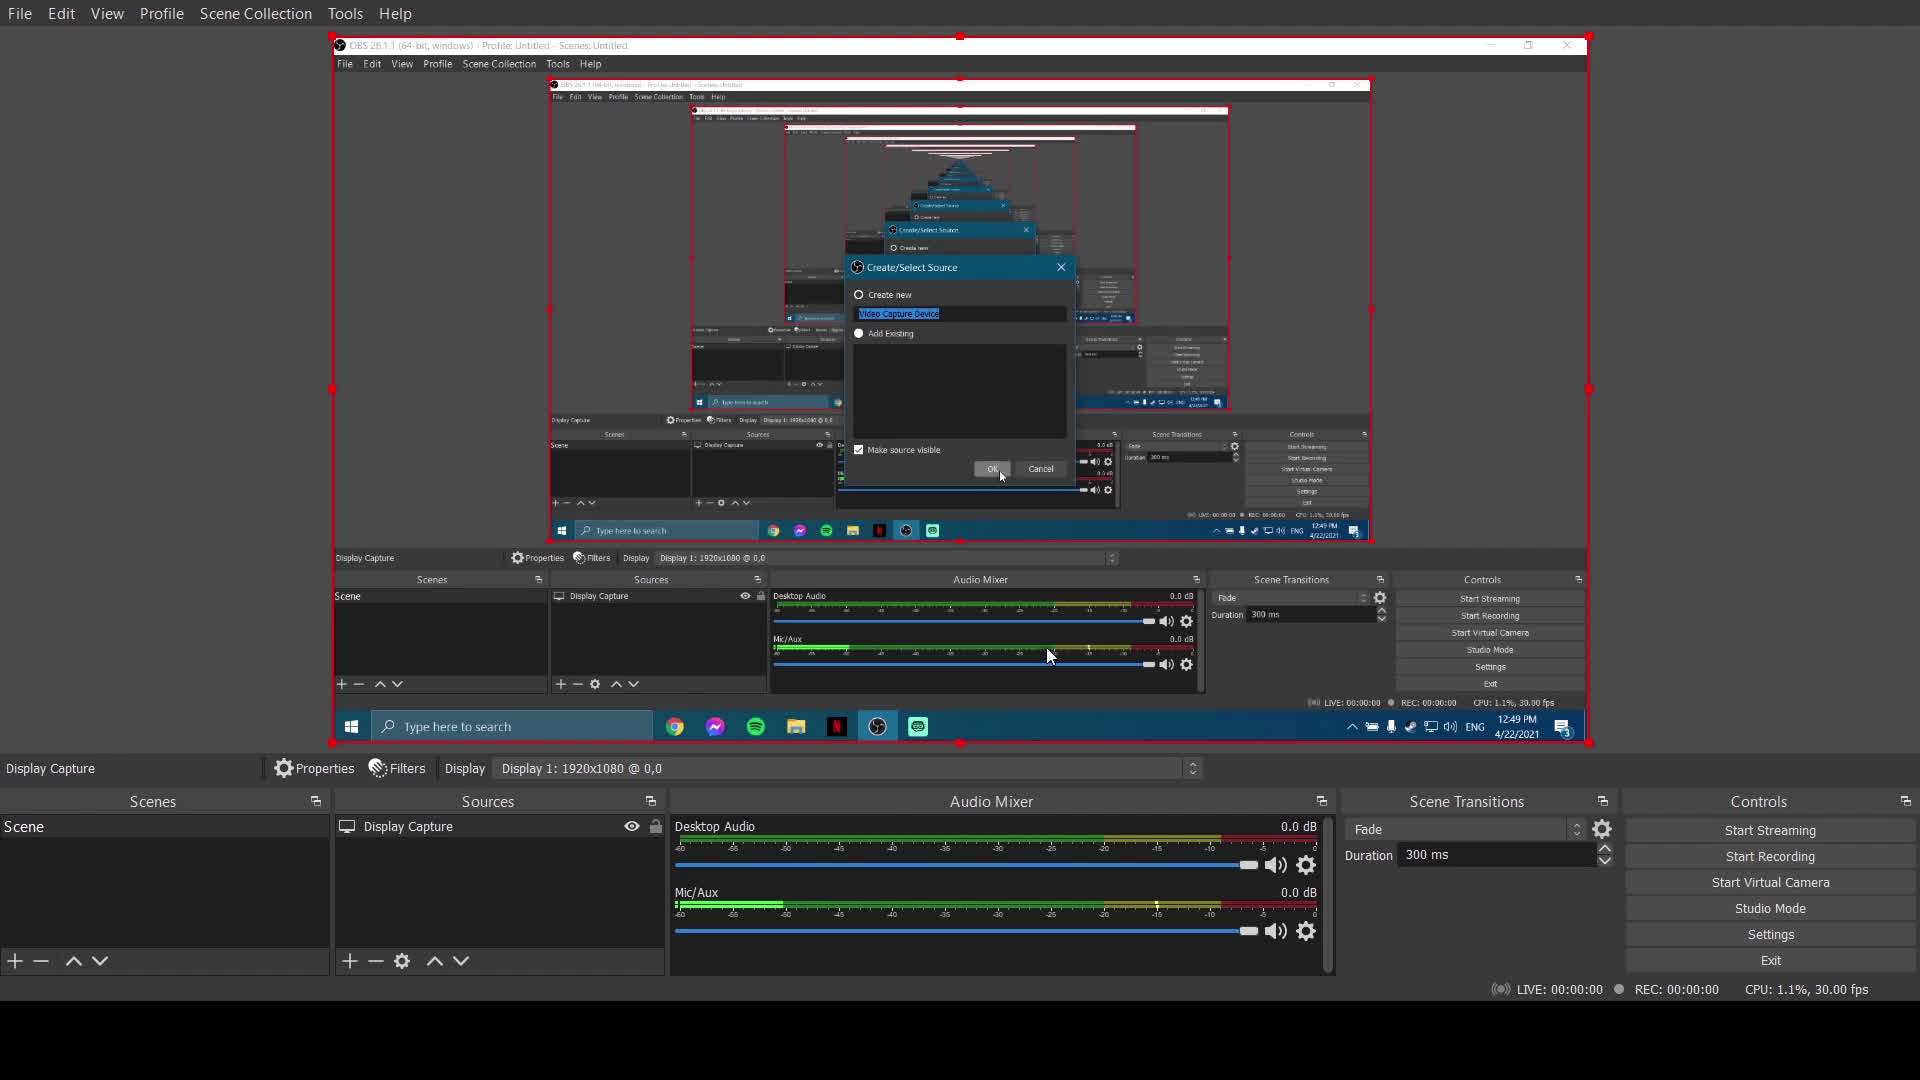
Task: Select Add Existing radio in Create/Select Source dialog
Action: pyautogui.click(x=858, y=334)
